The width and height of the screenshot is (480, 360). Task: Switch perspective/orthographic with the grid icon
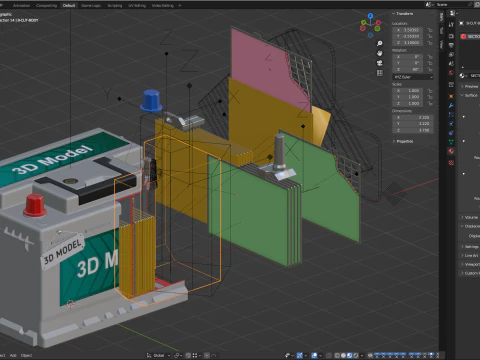[379, 73]
